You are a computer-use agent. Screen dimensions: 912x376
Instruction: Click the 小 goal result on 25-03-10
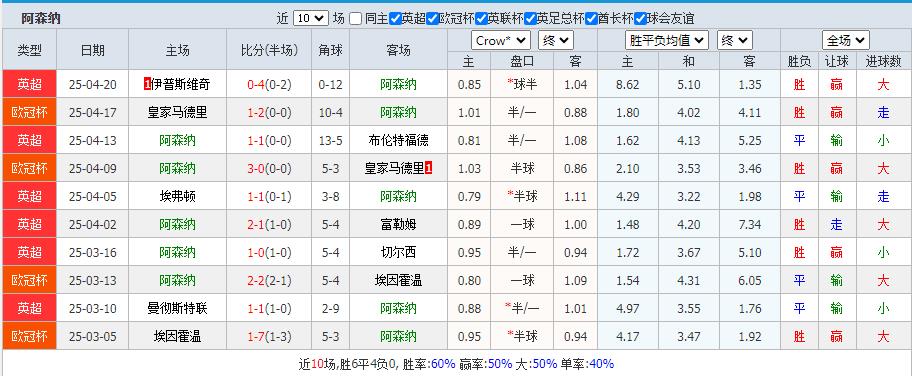(883, 308)
